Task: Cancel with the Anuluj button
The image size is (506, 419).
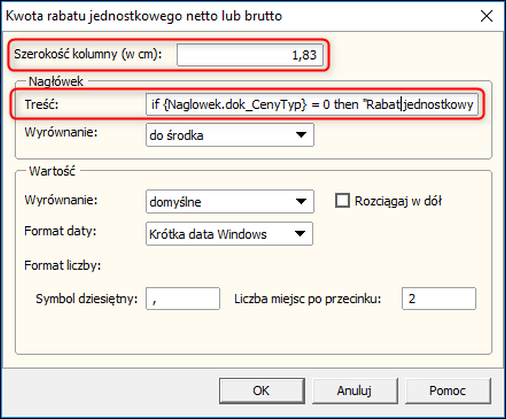Action: (355, 391)
